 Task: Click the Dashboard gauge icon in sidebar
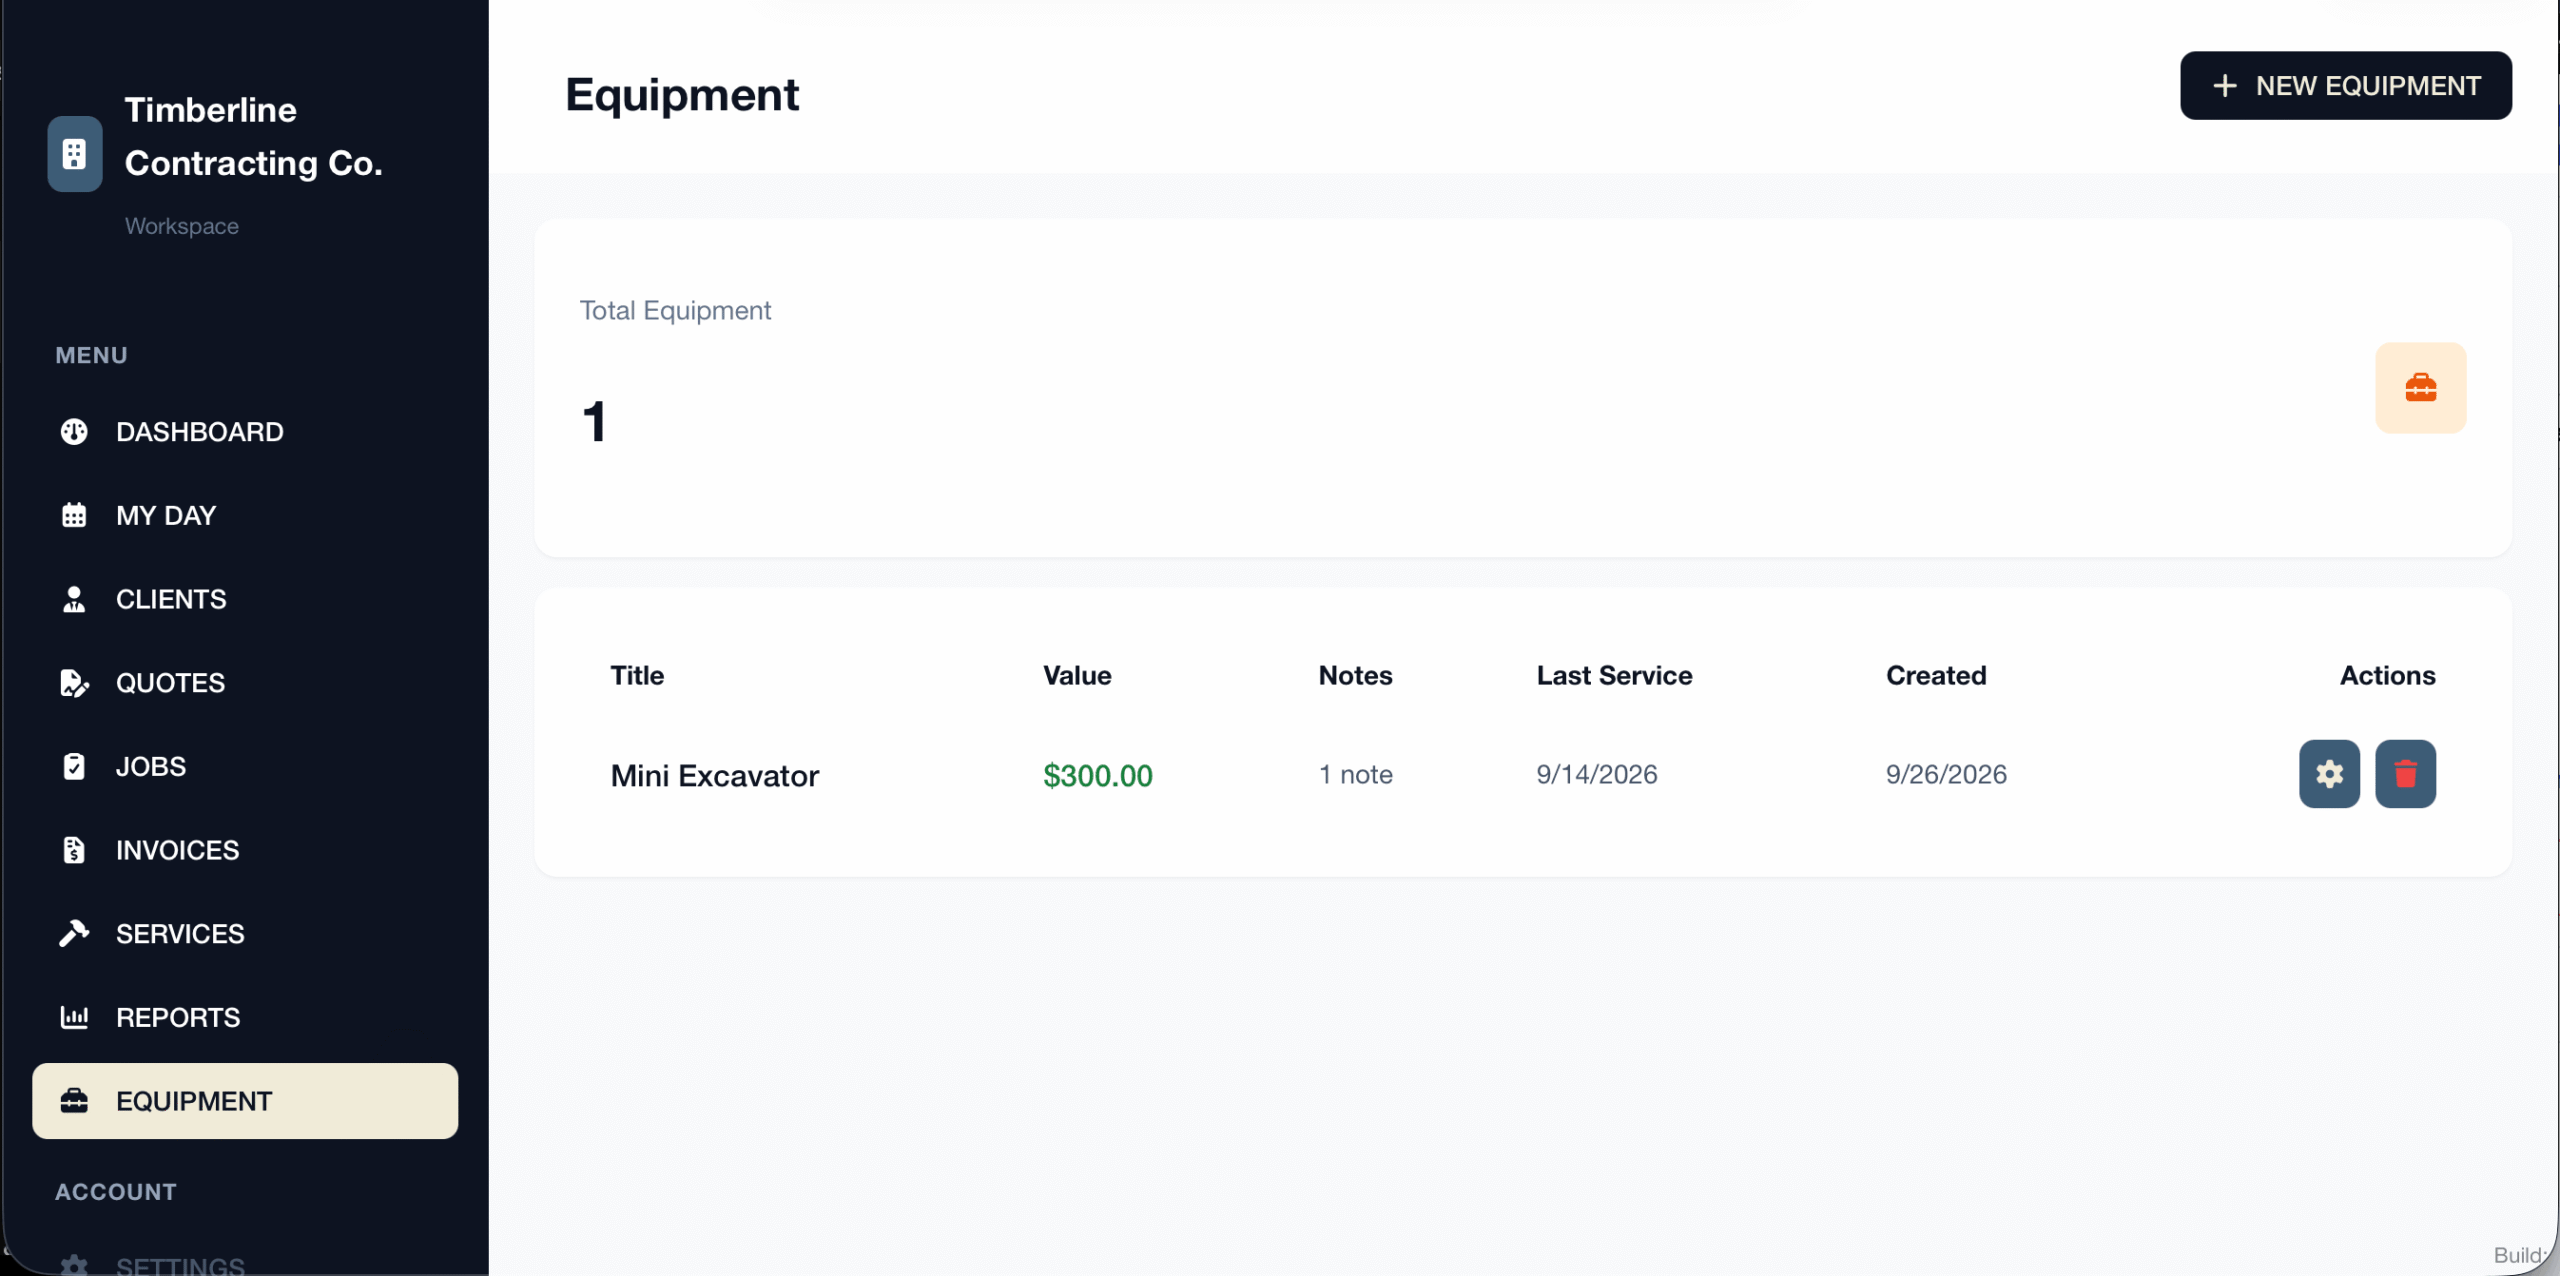(74, 432)
